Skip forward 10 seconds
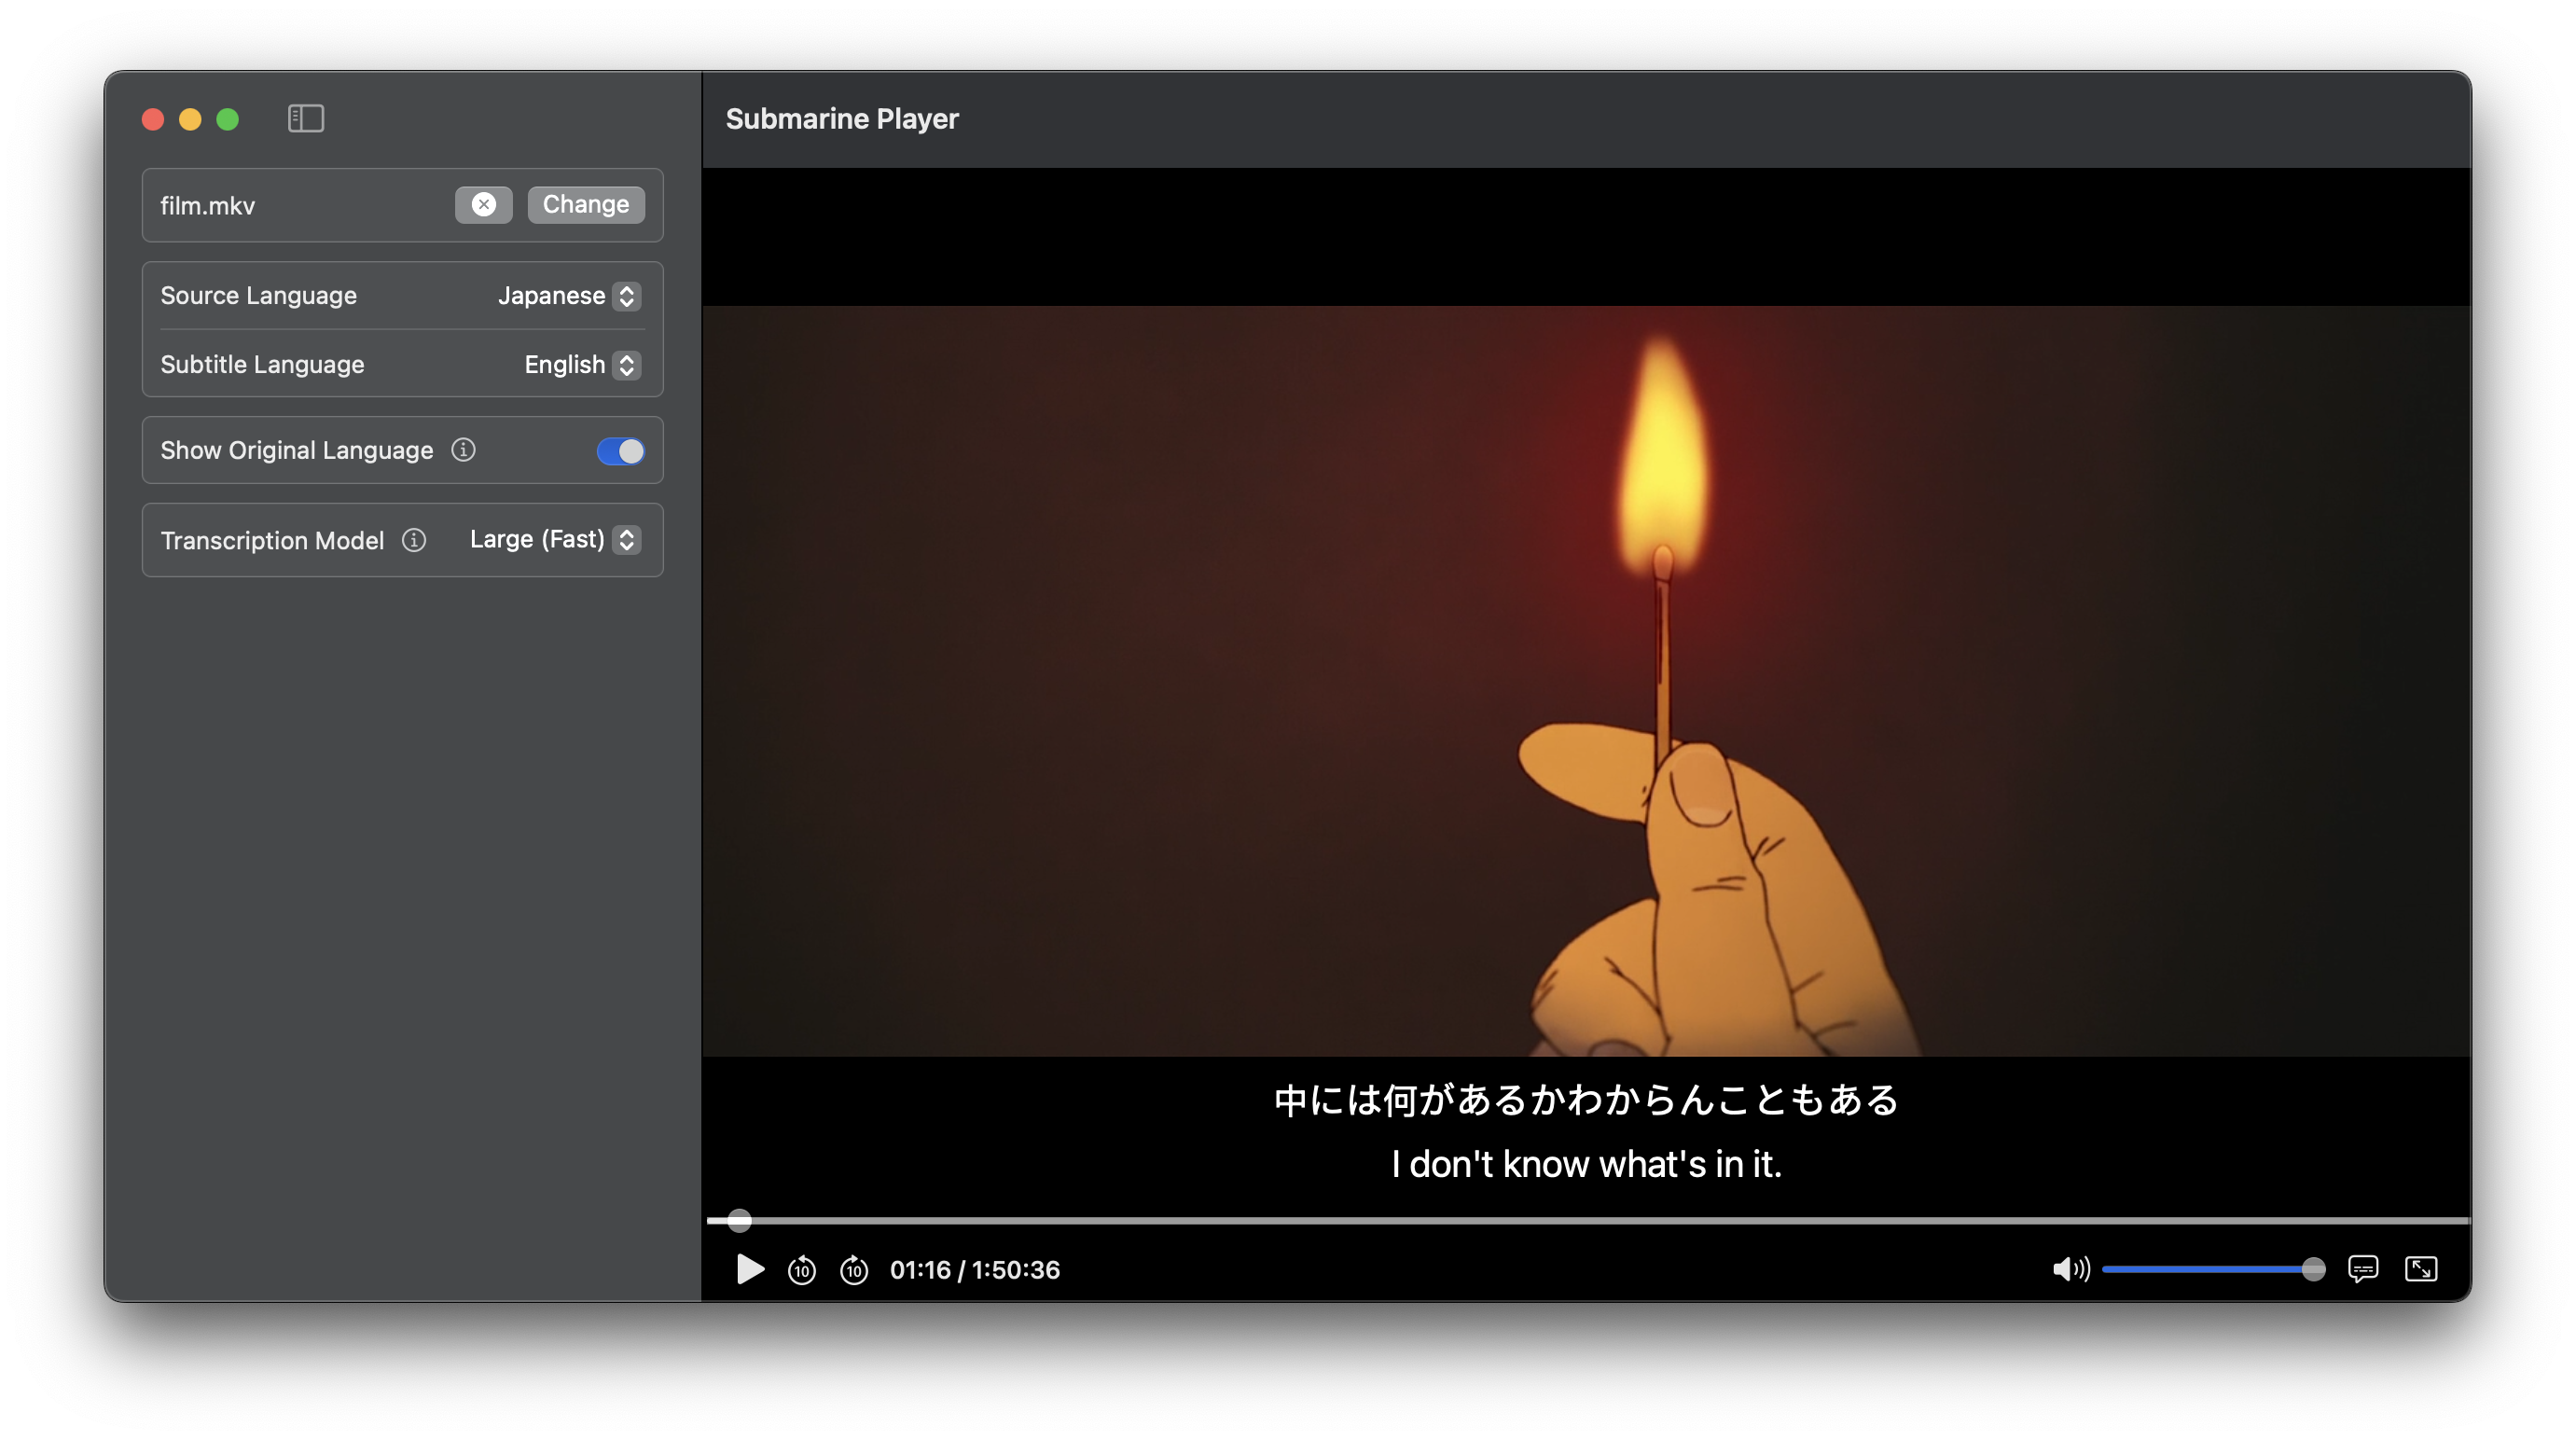The width and height of the screenshot is (2576, 1440). [854, 1269]
